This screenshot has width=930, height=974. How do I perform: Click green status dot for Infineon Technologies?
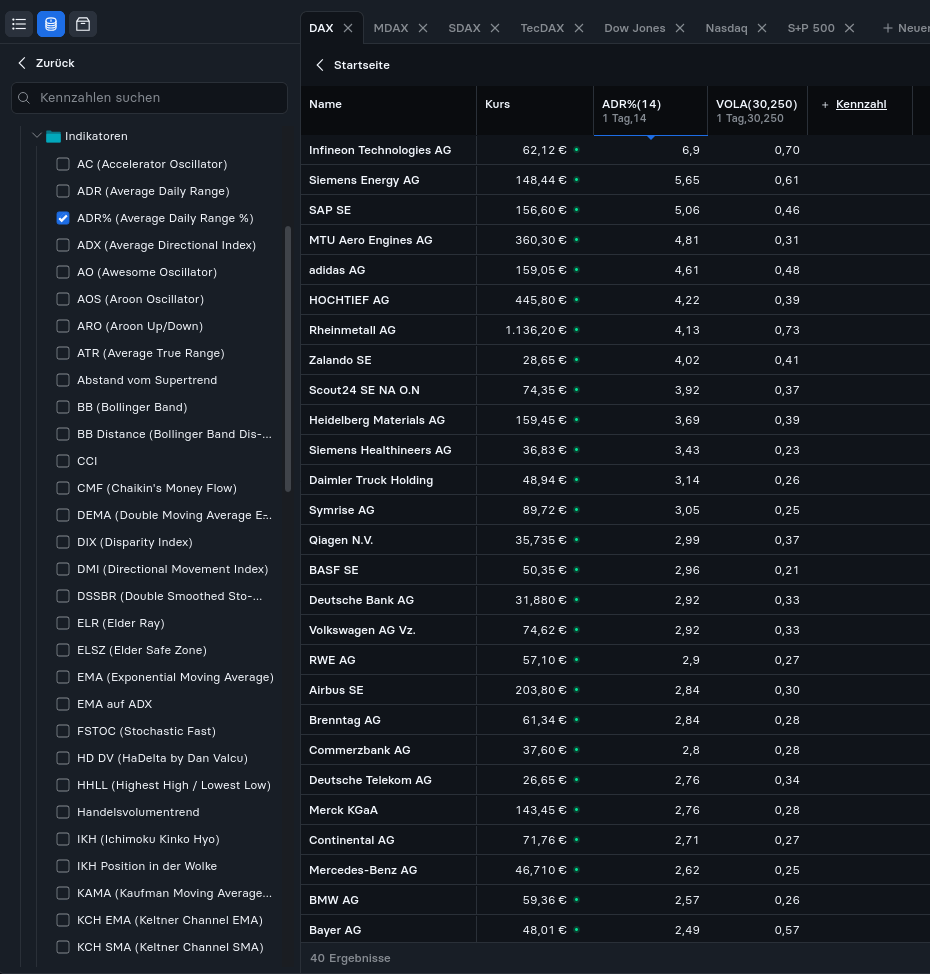[577, 150]
